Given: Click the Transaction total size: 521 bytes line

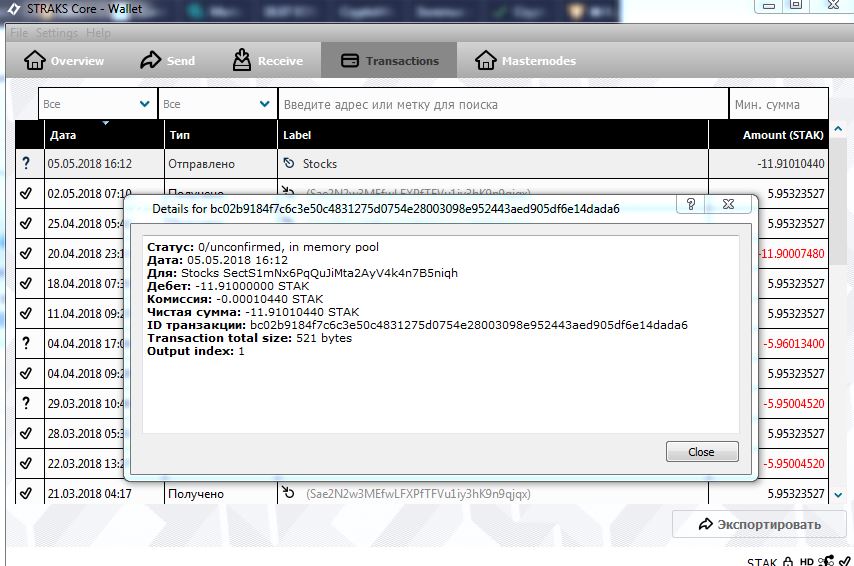Looking at the screenshot, I should 249,338.
